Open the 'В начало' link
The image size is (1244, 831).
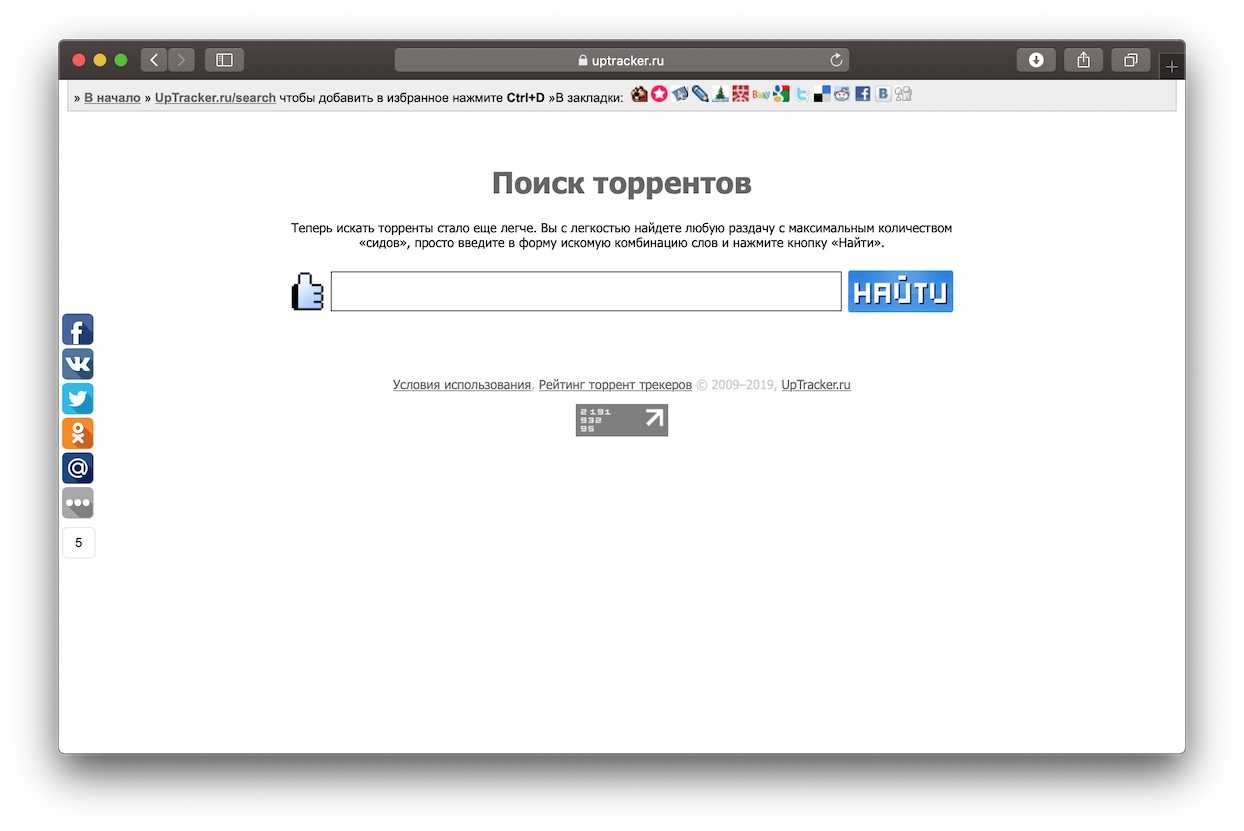pos(112,98)
